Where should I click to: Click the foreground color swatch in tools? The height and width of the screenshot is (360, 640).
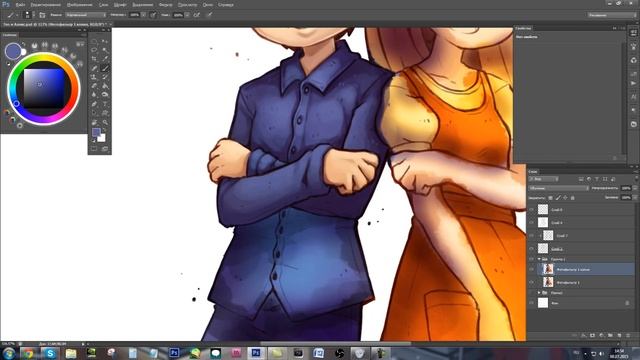tap(96, 132)
